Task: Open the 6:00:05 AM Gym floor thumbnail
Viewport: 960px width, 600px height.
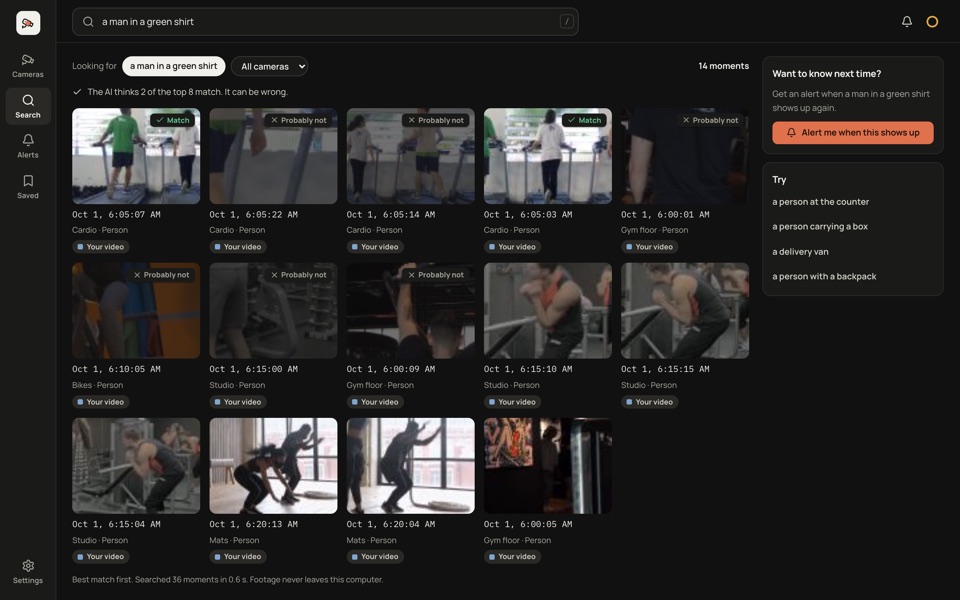Action: pos(547,465)
